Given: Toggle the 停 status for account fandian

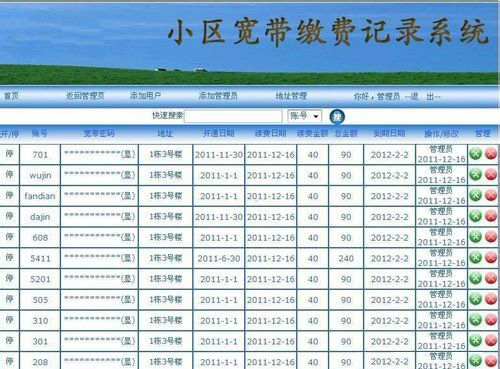Looking at the screenshot, I should pos(9,195).
